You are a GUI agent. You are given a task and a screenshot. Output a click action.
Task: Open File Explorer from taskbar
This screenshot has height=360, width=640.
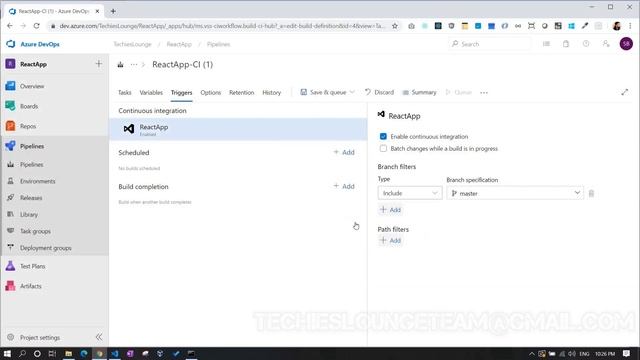[x=69, y=353]
